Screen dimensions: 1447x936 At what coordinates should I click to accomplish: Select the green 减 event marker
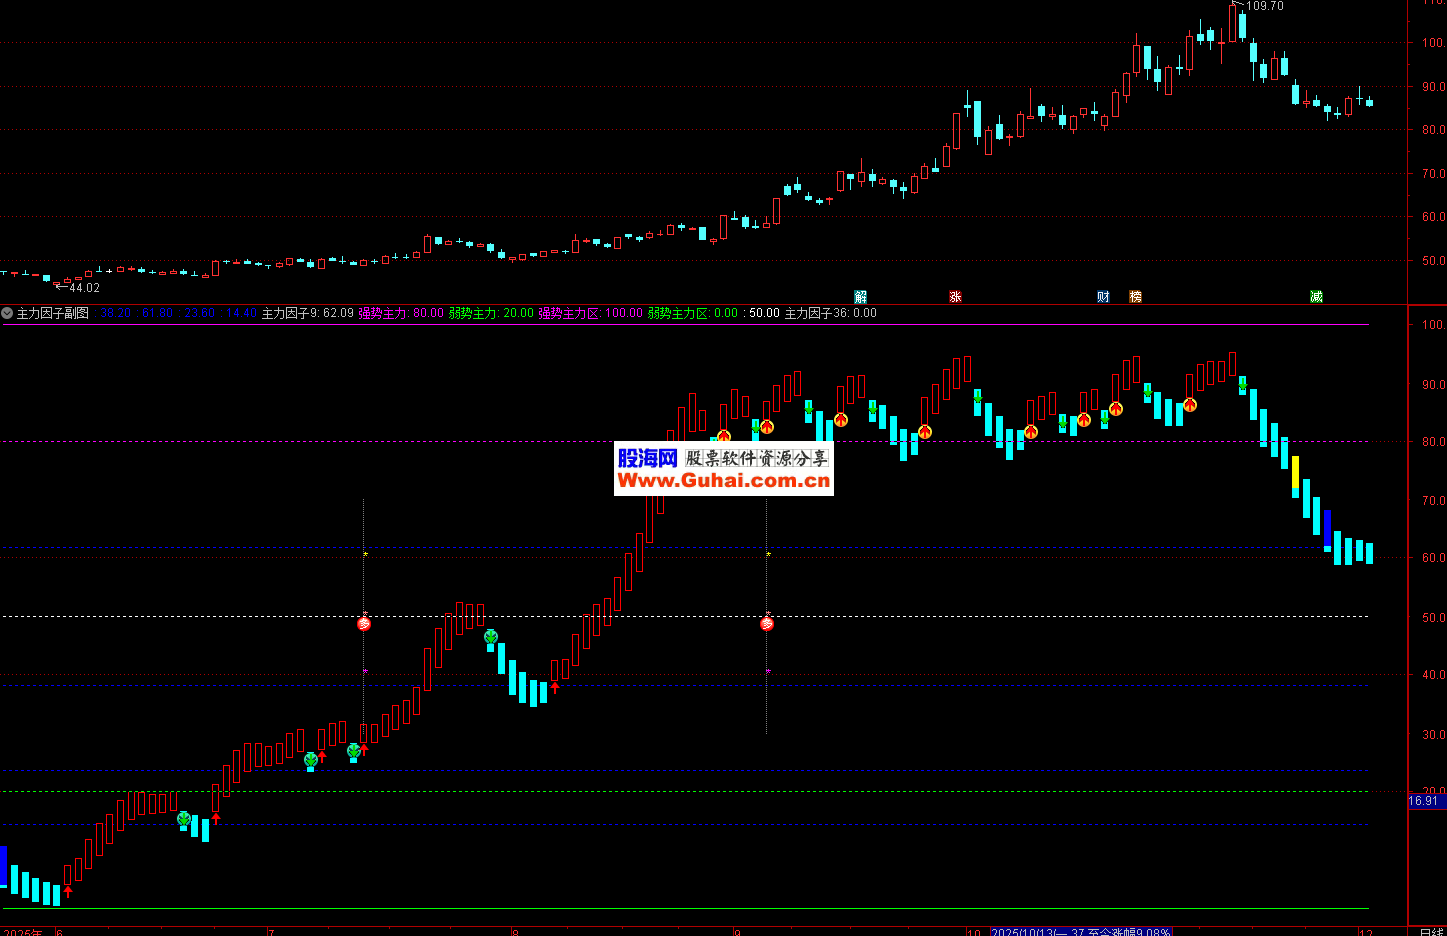1316,297
